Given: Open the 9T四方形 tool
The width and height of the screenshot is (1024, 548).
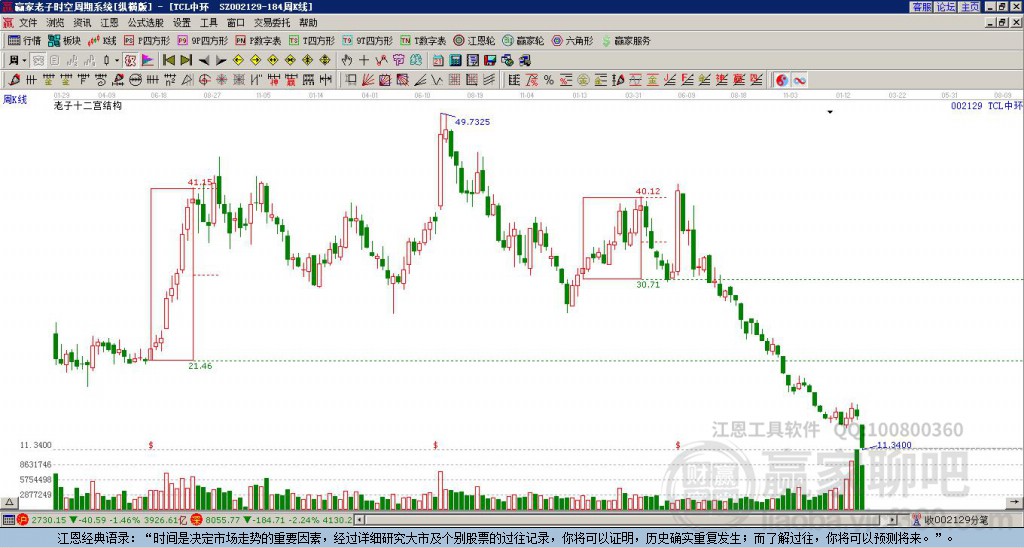Looking at the screenshot, I should pyautogui.click(x=368, y=40).
